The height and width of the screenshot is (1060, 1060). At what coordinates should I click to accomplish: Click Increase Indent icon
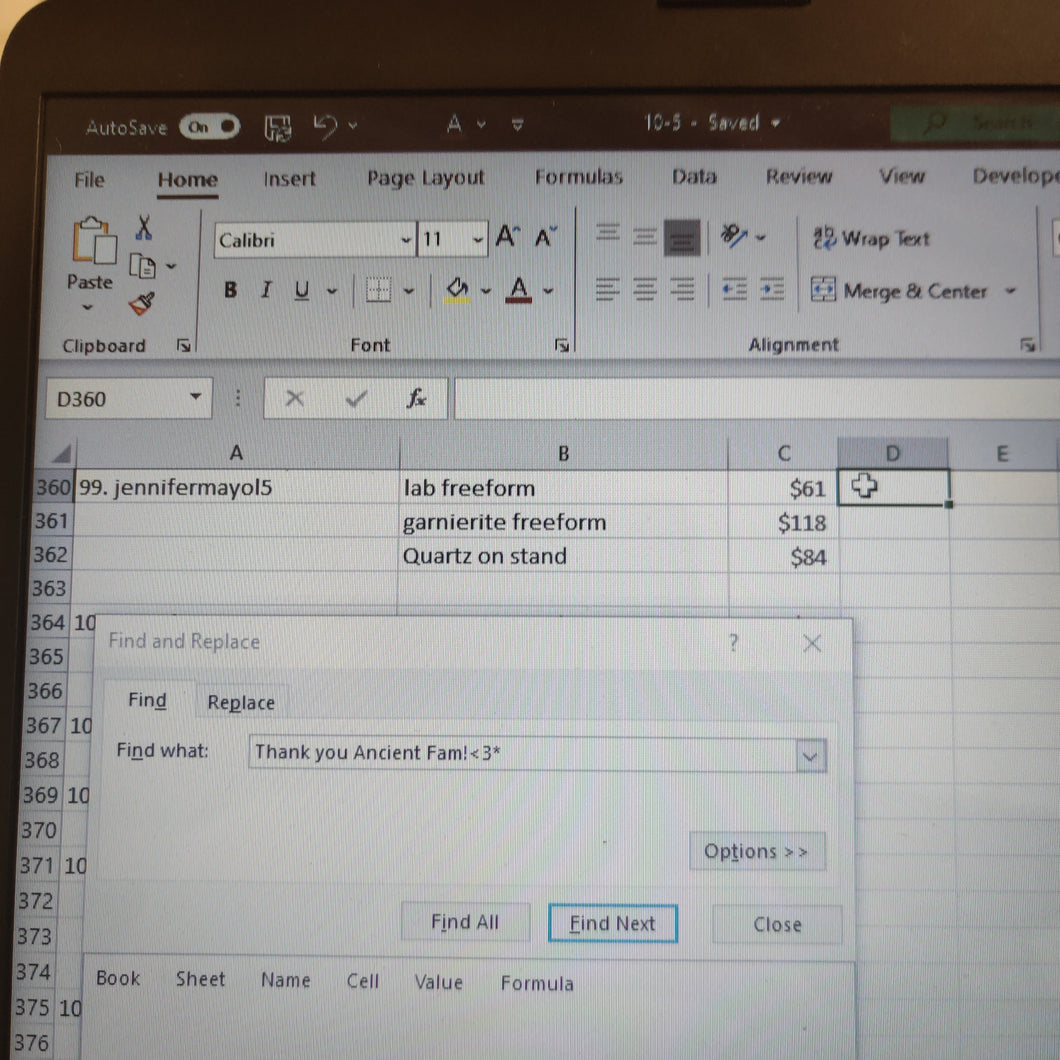pos(771,289)
